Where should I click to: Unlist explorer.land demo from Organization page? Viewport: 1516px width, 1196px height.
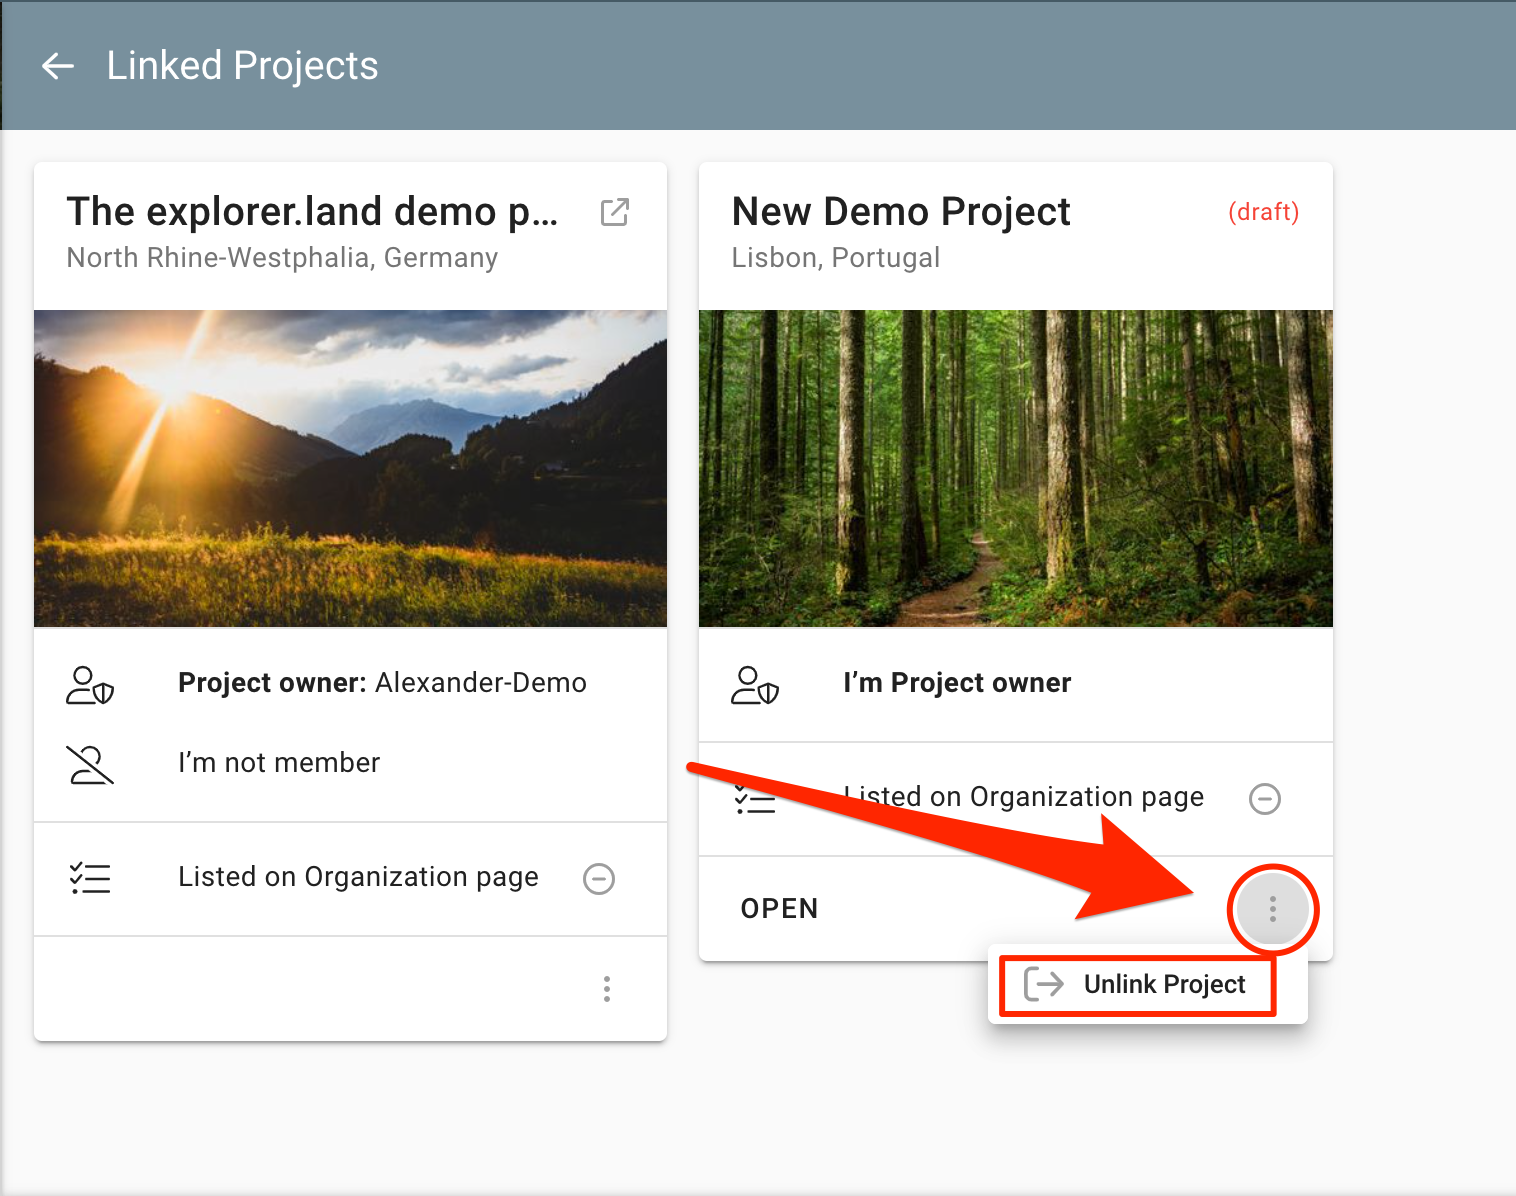click(599, 879)
